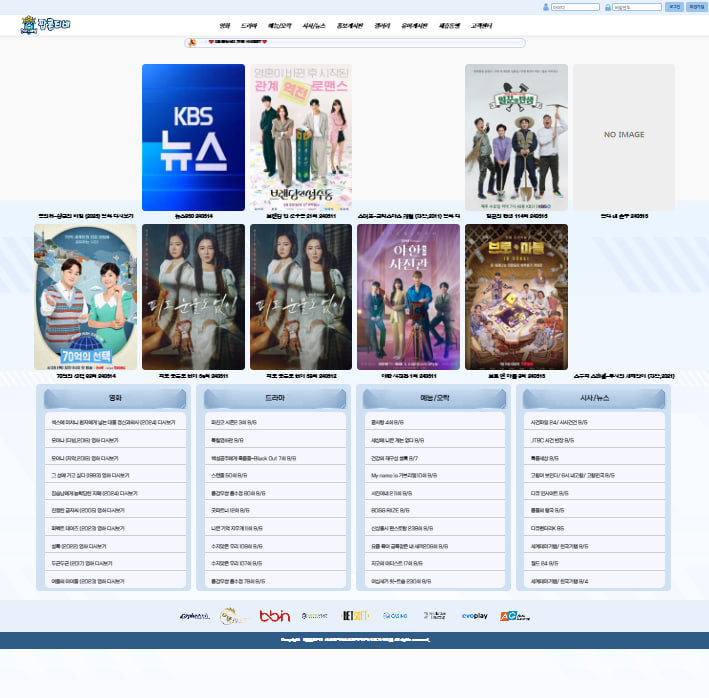Open the first sponsor logo left of gold emblem
The image size is (709, 698).
194,616
